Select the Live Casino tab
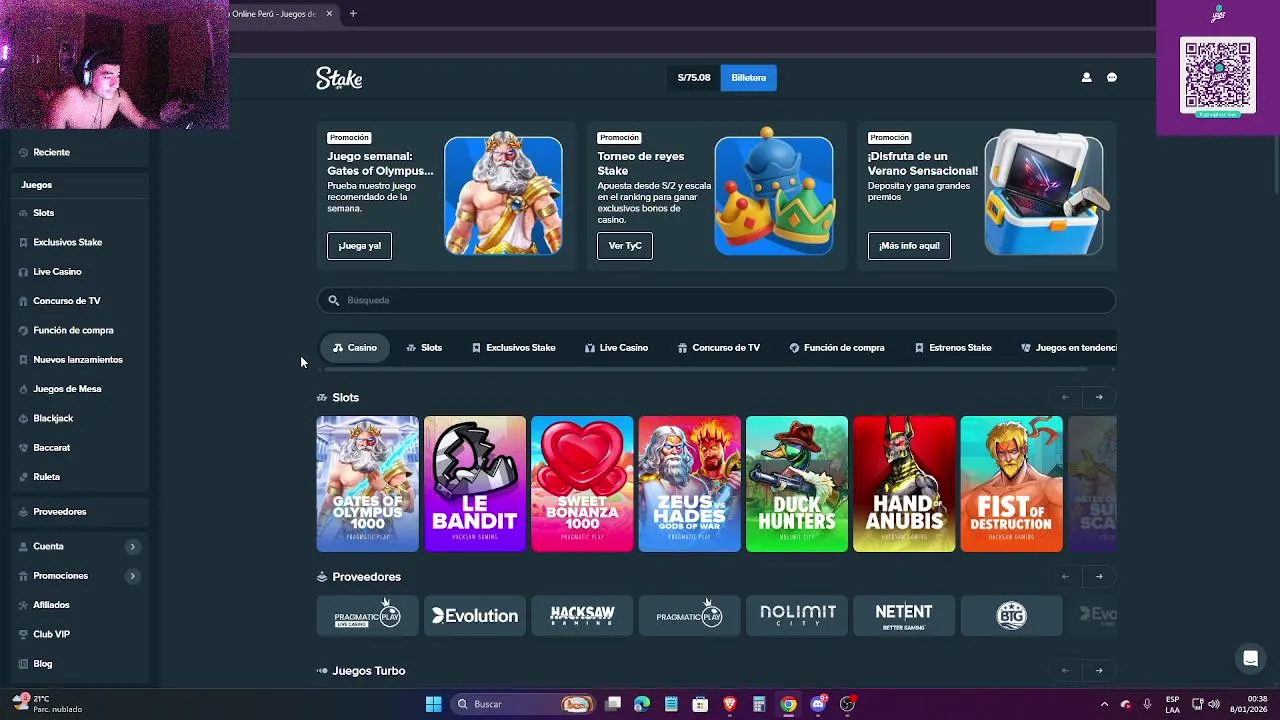1280x720 pixels. click(x=617, y=348)
